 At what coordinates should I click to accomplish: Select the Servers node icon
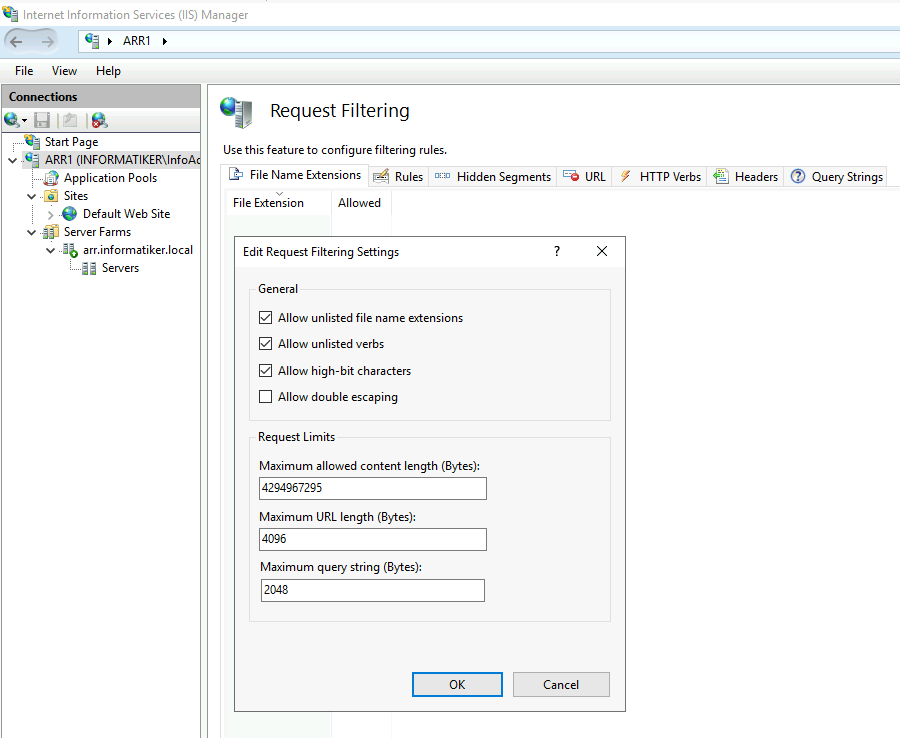tap(88, 268)
